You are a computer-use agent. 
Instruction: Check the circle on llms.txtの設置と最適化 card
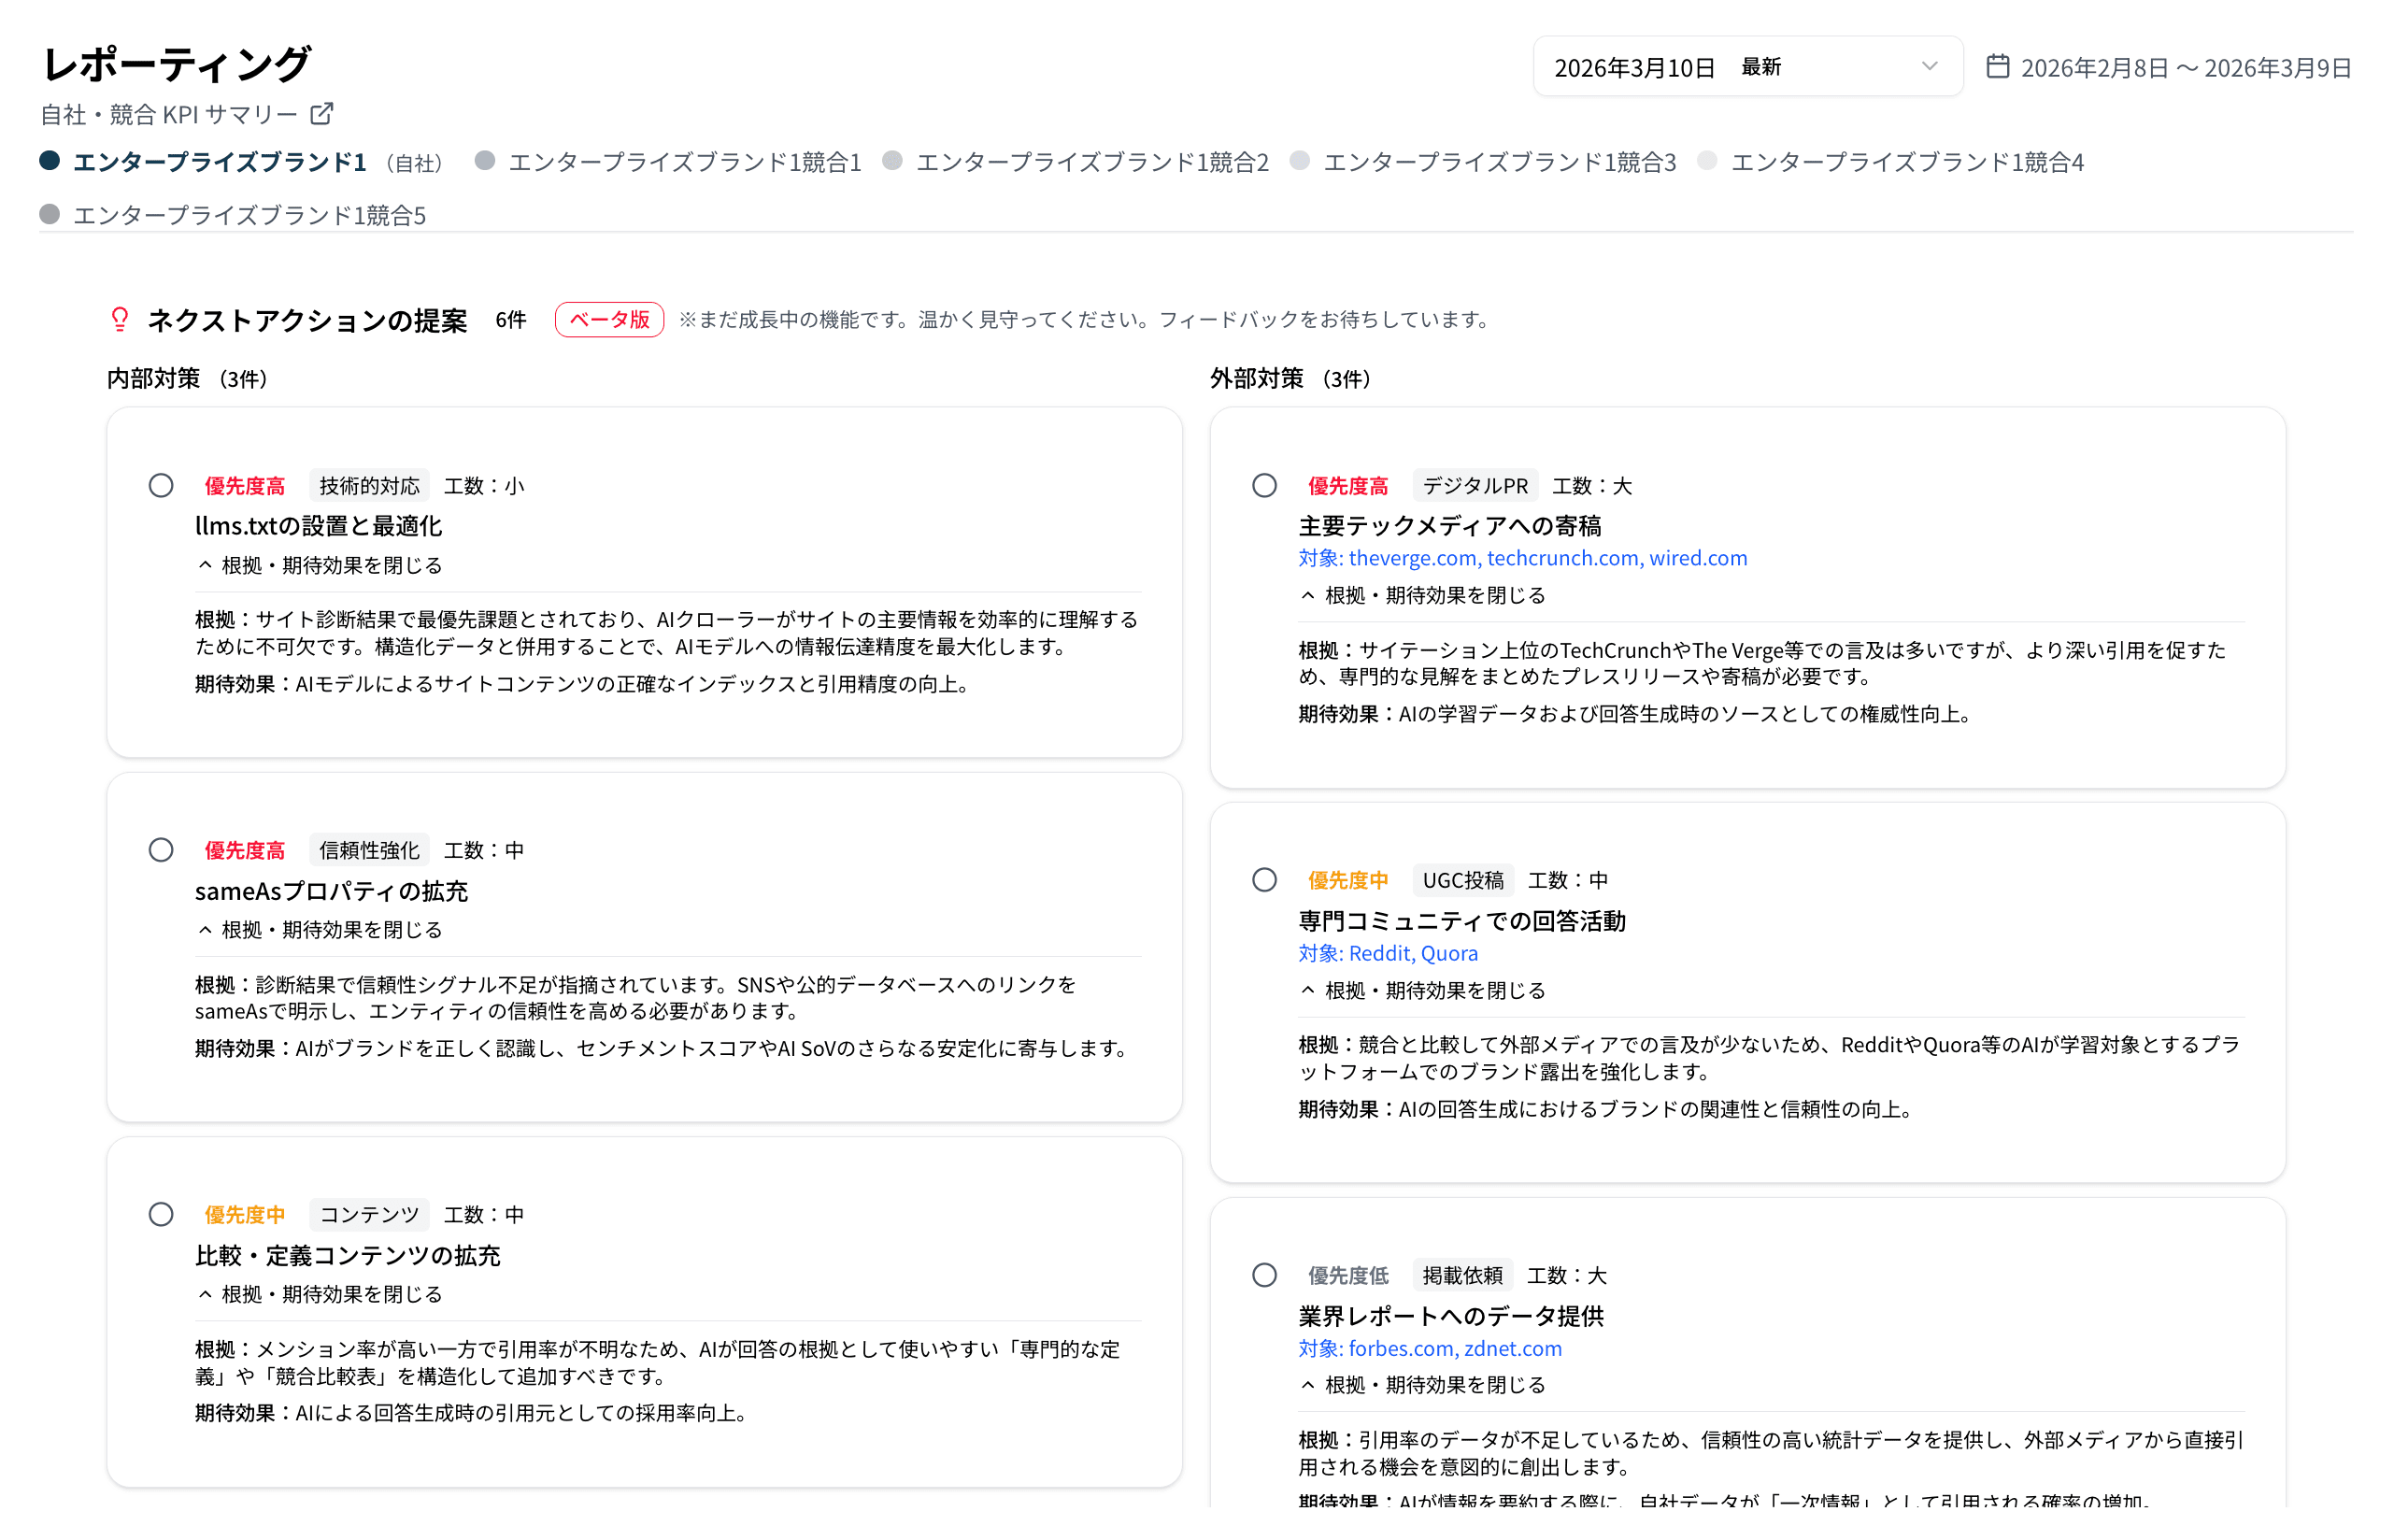[x=161, y=485]
